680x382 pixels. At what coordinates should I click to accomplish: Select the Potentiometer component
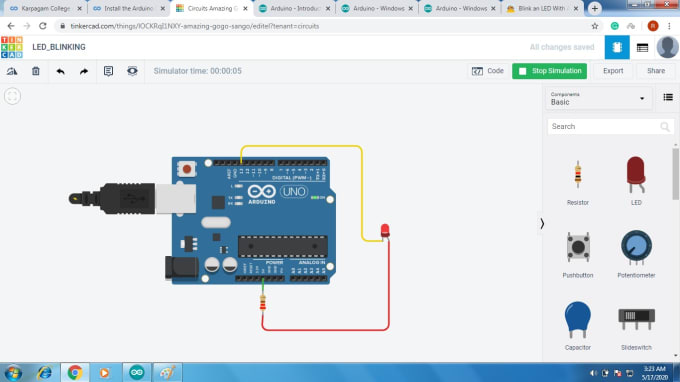(636, 255)
